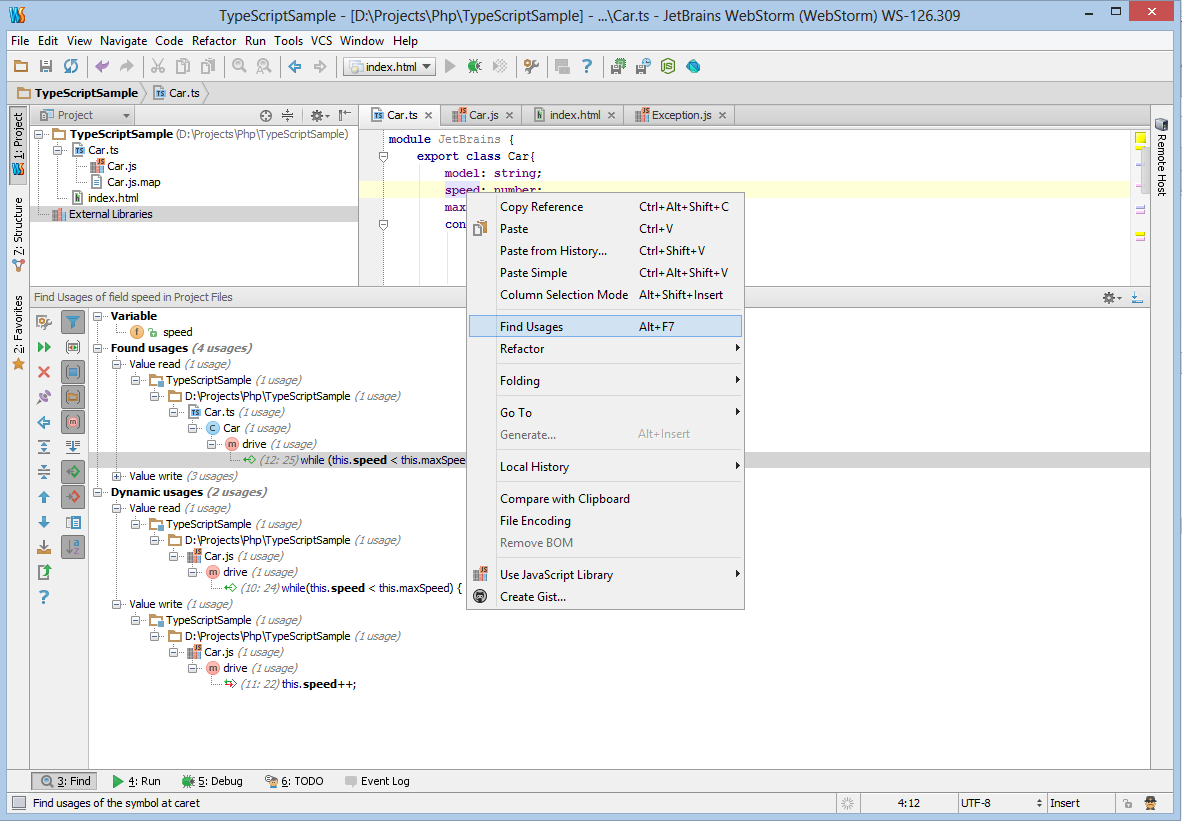
Task: Click the TypeScriptSample breadcrumb
Action: pos(77,93)
